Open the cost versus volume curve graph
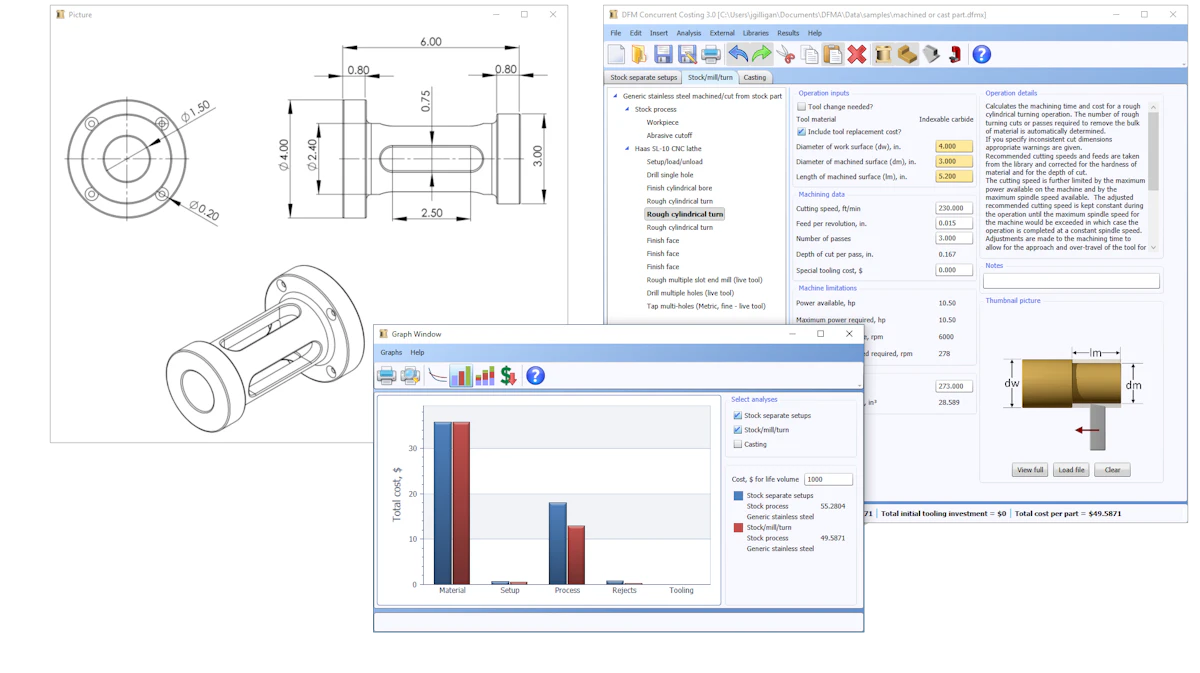Screen dimensions: 1200x673 tap(438, 373)
